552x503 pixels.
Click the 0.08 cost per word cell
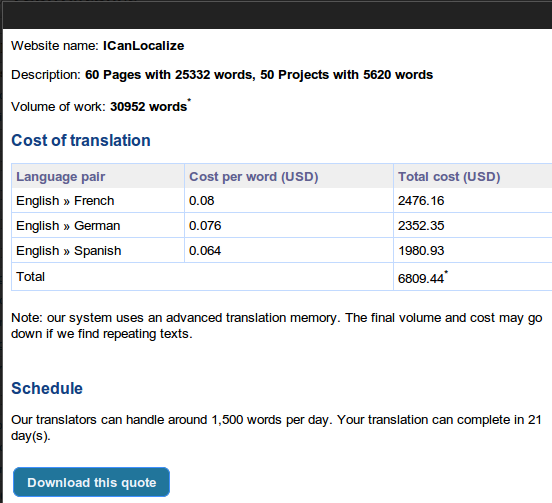201,201
